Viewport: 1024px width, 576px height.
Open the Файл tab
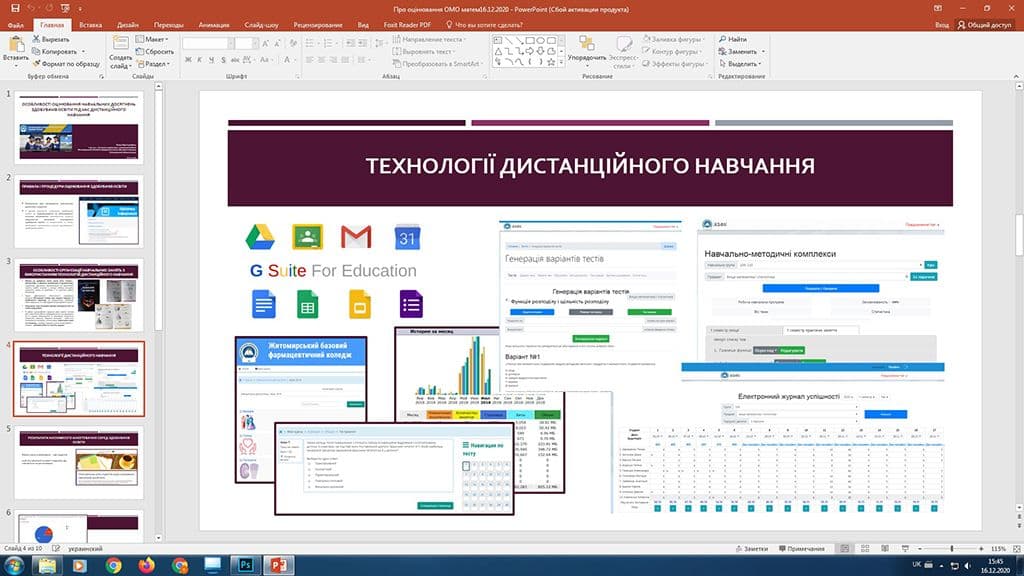16,25
